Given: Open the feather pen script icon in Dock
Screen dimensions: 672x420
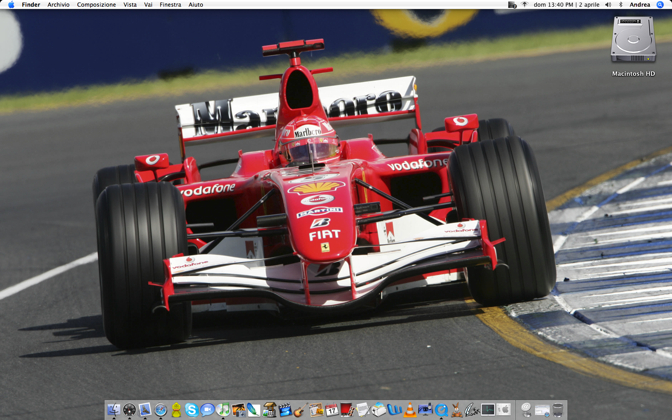Looking at the screenshot, I should click(472, 410).
